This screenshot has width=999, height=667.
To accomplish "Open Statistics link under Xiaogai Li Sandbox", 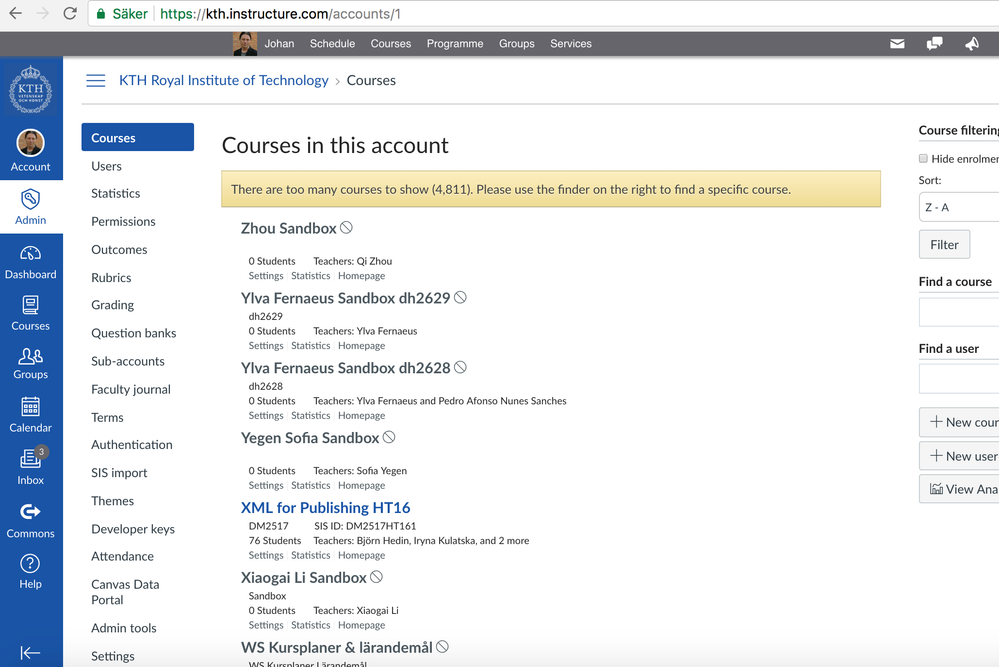I will pyautogui.click(x=310, y=626).
